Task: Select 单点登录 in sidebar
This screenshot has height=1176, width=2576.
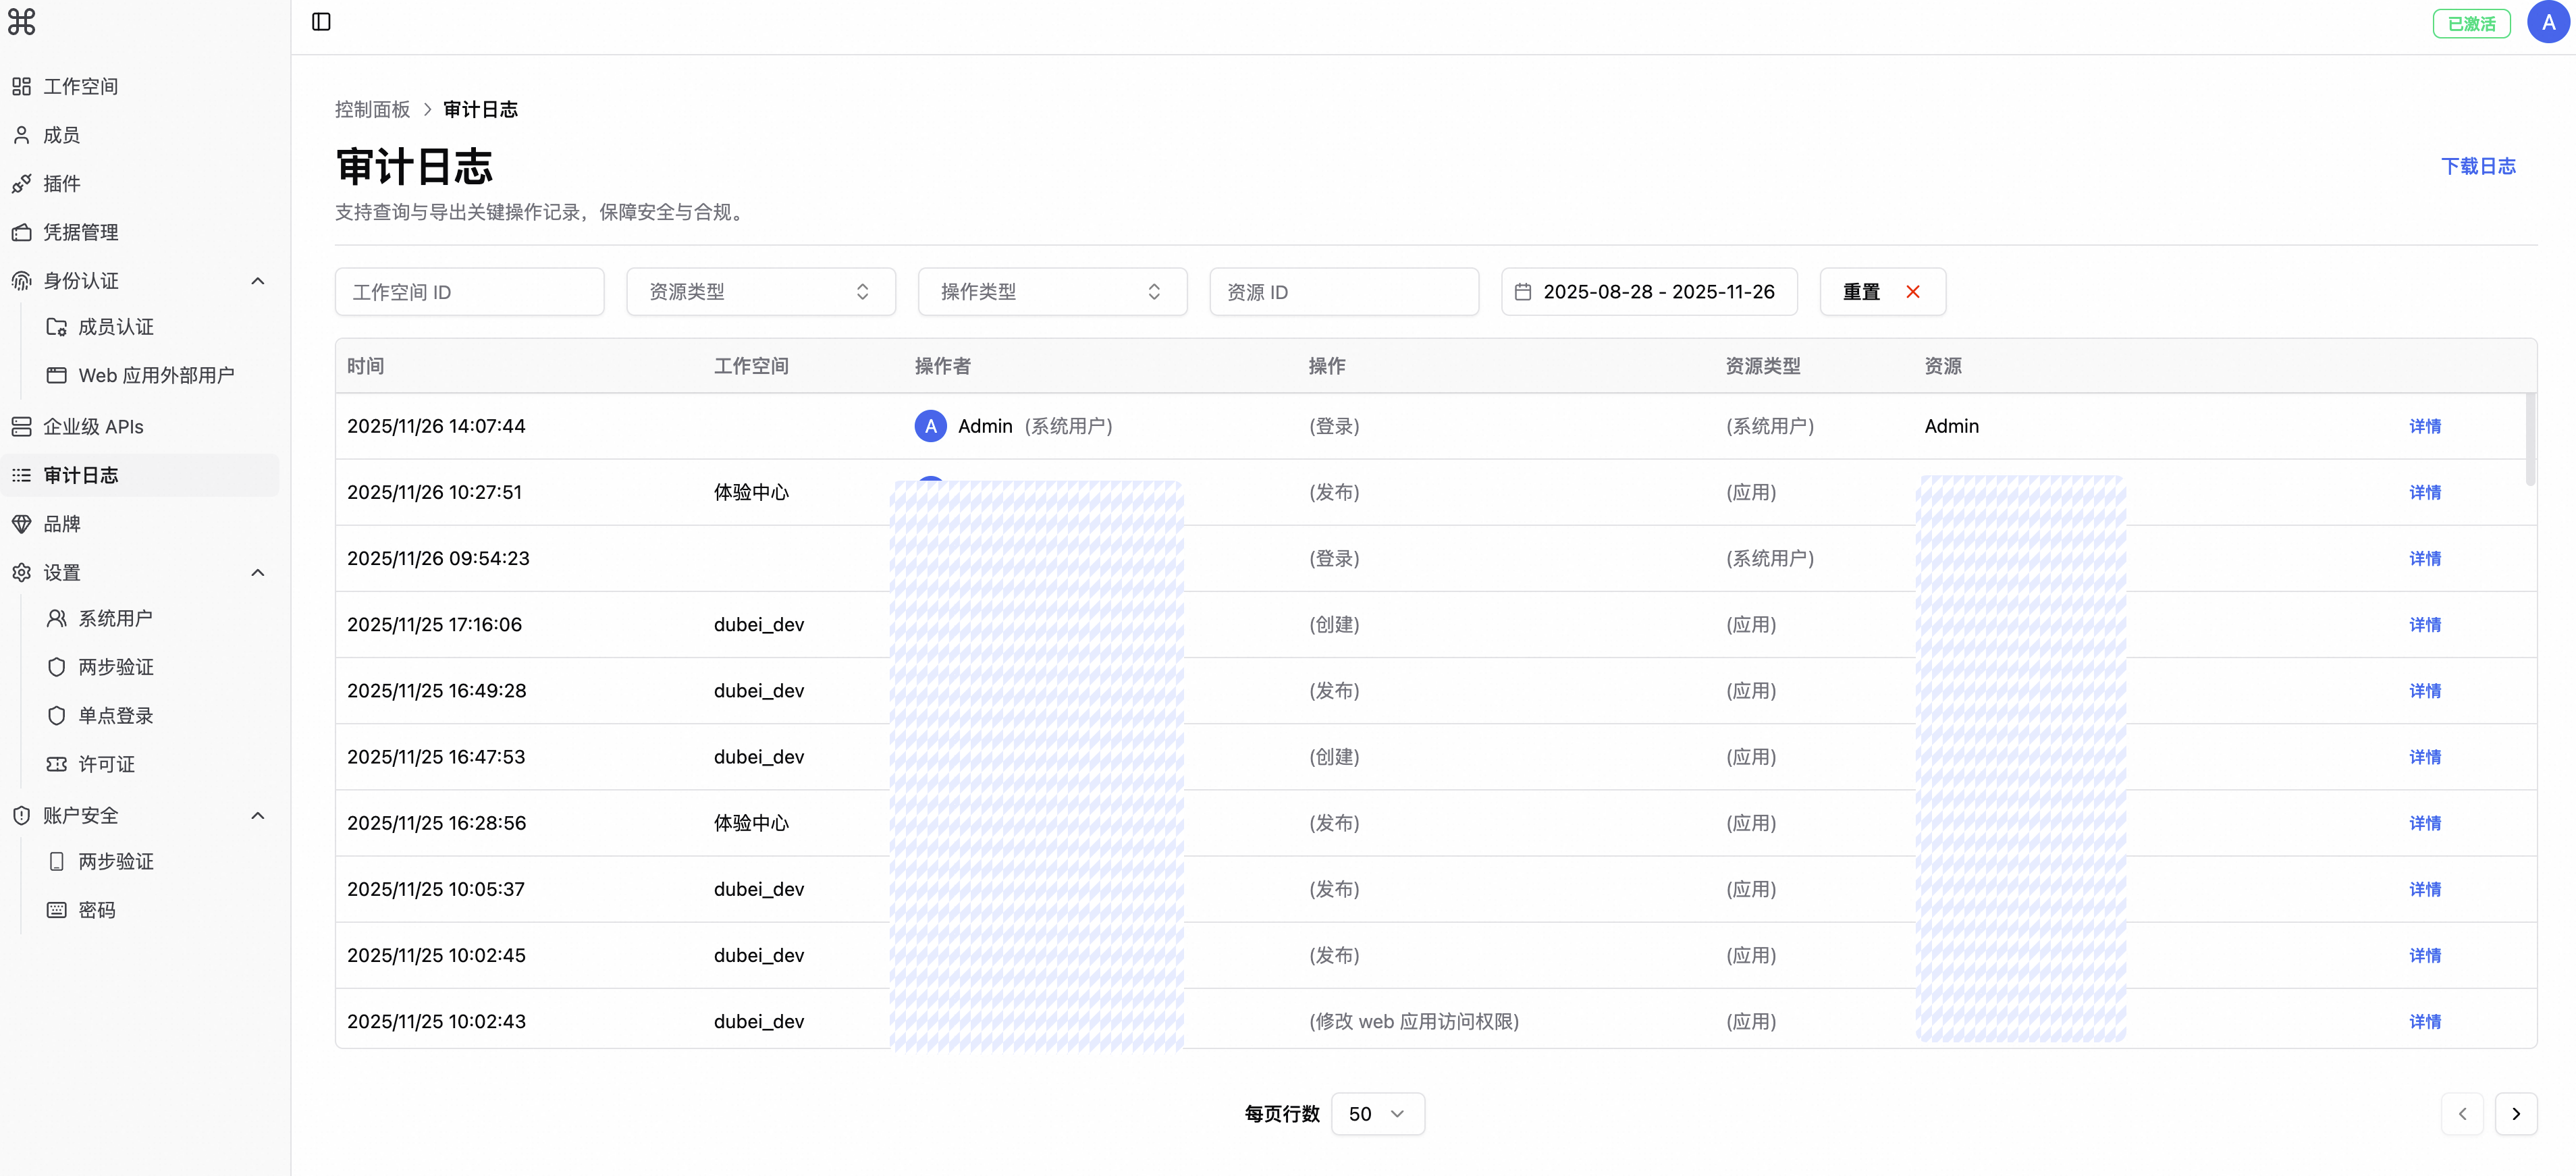Action: coord(116,716)
